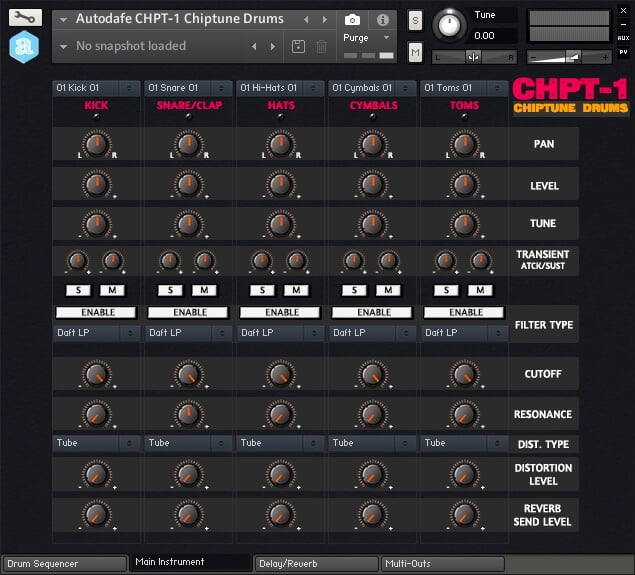635x575 pixels.
Task: Load the previous snapshot arrow
Action: tap(254, 47)
